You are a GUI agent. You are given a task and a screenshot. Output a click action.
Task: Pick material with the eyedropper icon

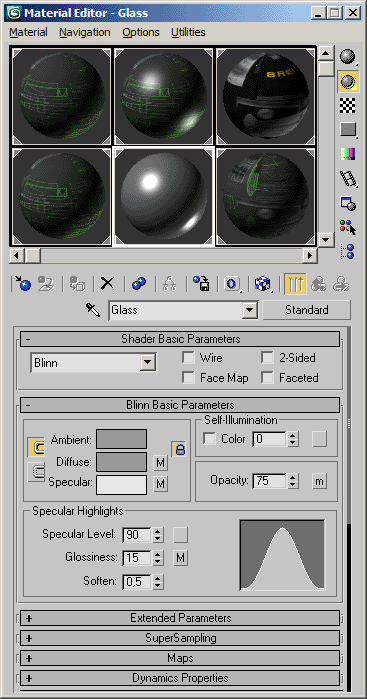(93, 310)
